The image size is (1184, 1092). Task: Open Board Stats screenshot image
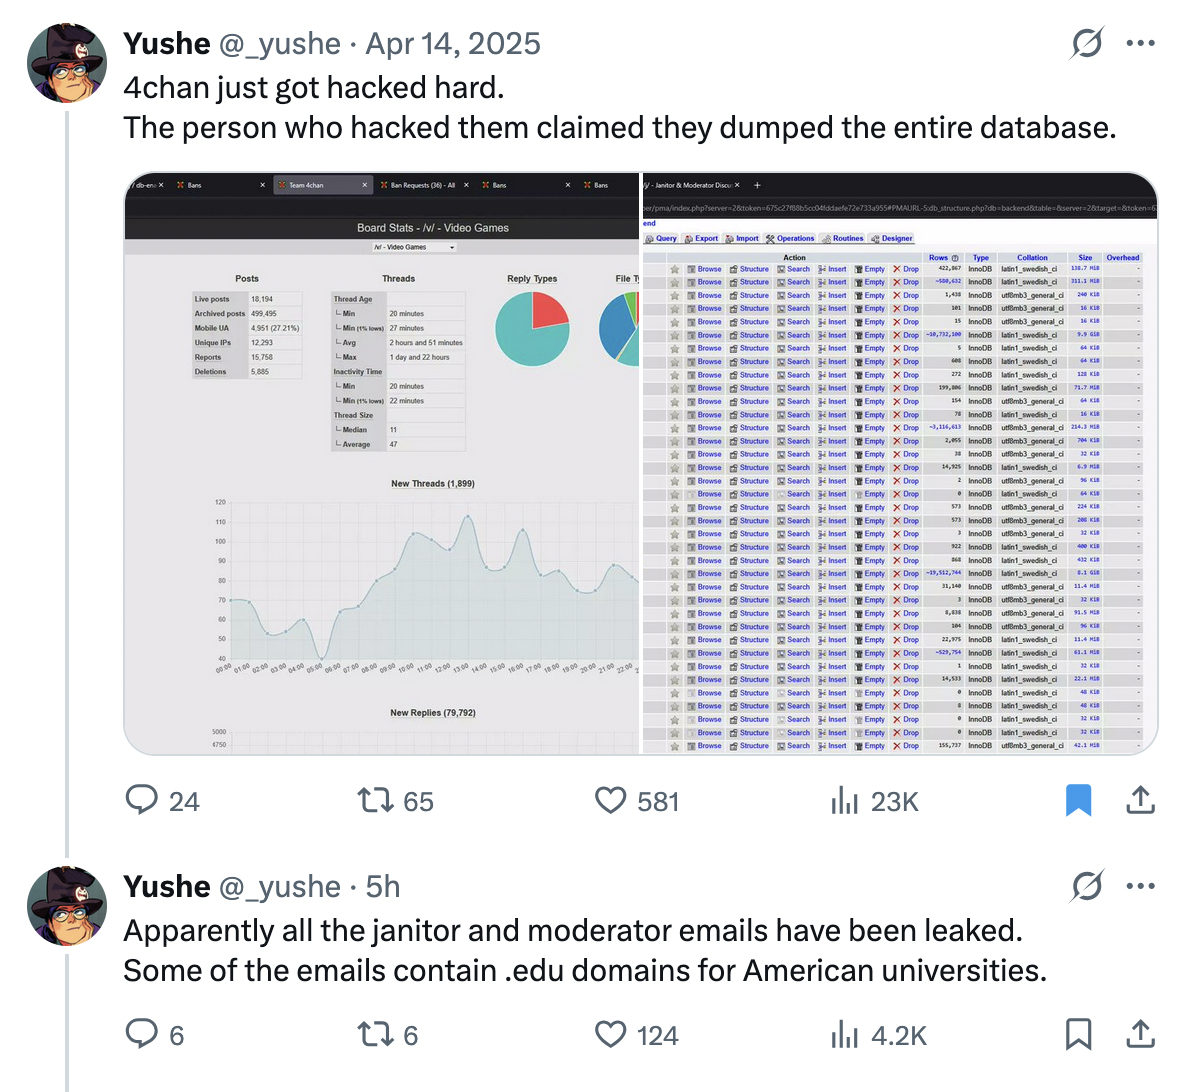pos(381,463)
